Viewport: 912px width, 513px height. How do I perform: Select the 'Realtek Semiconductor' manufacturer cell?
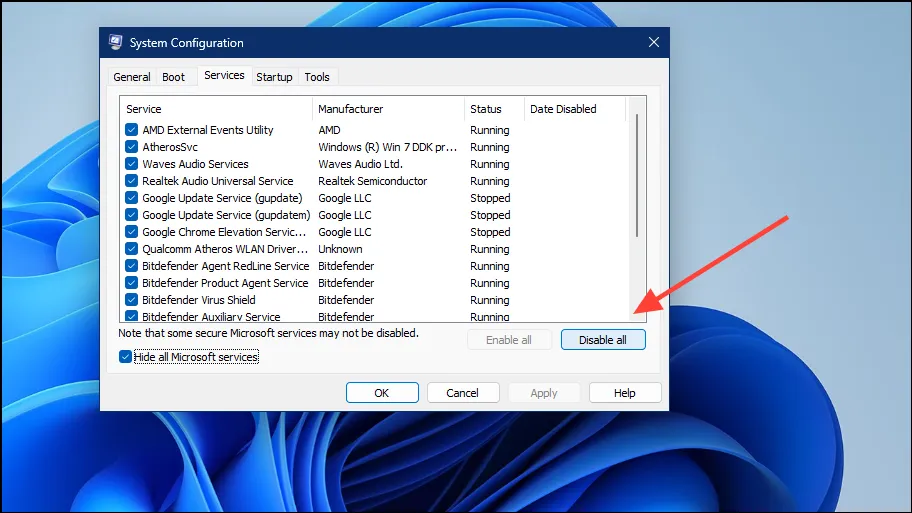(373, 181)
